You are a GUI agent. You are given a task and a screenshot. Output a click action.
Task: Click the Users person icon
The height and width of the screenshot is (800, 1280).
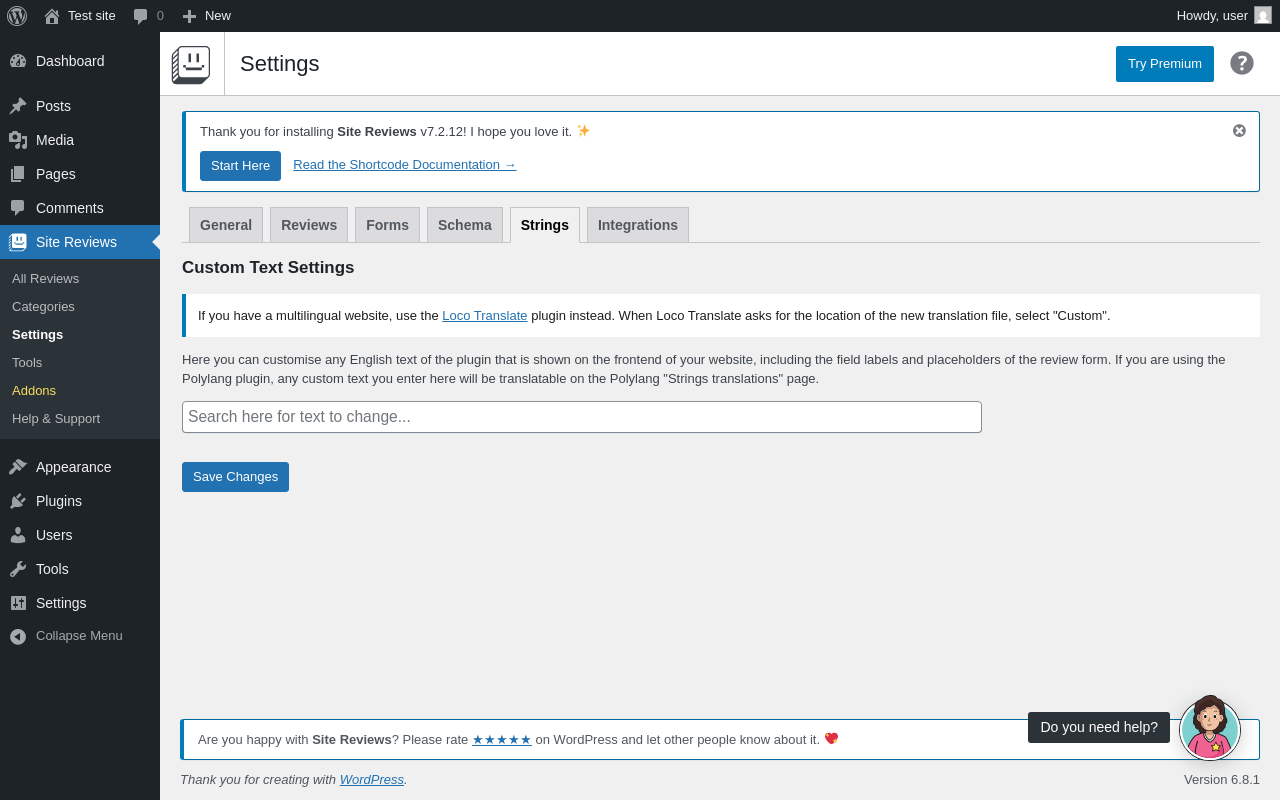(18, 535)
